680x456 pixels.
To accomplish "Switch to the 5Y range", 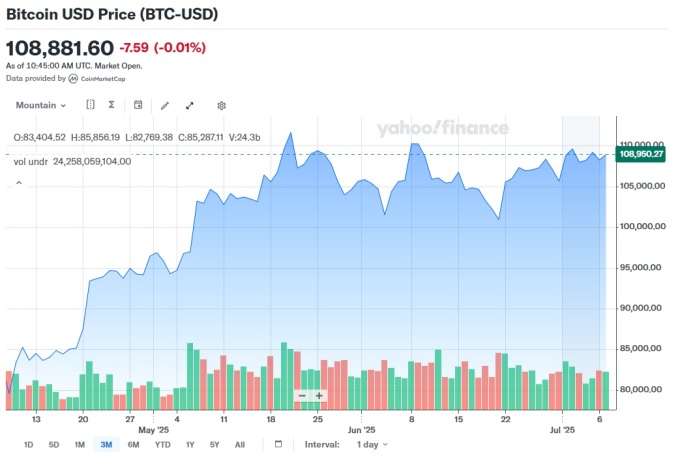I will tap(215, 444).
